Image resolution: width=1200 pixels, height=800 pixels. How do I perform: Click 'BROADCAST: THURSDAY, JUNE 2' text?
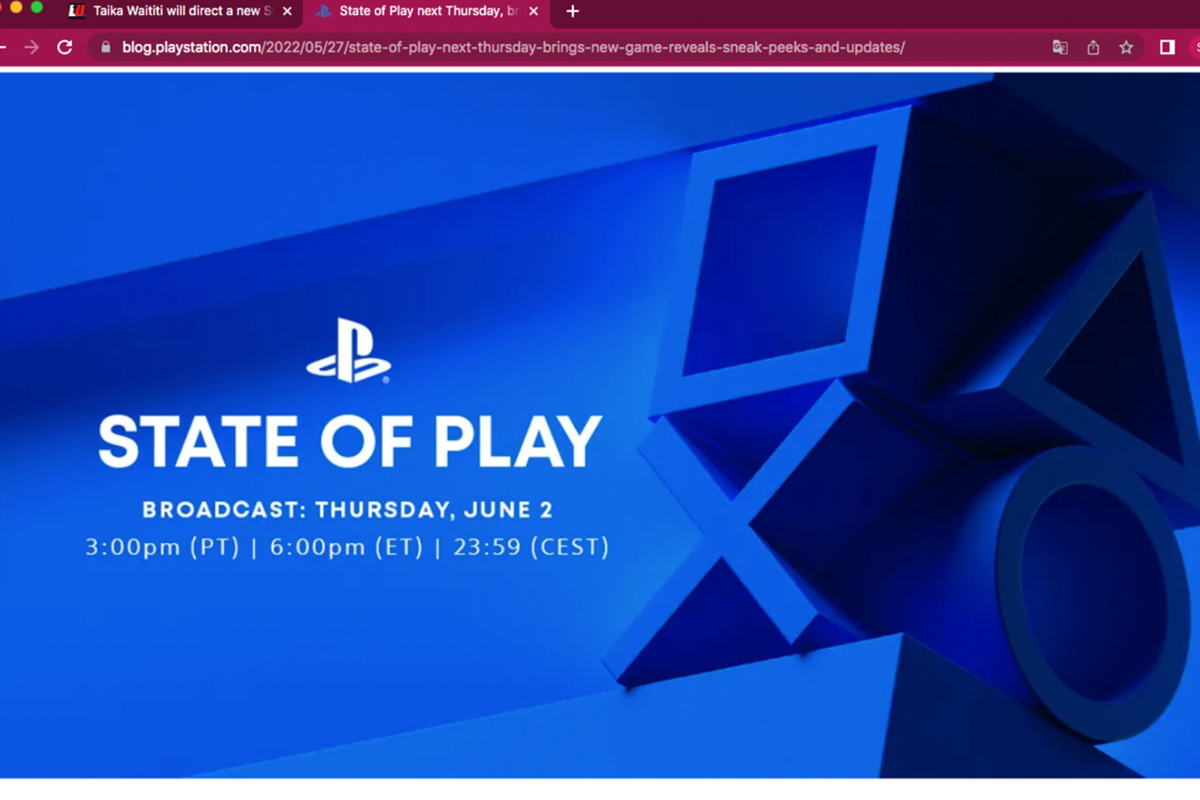347,509
